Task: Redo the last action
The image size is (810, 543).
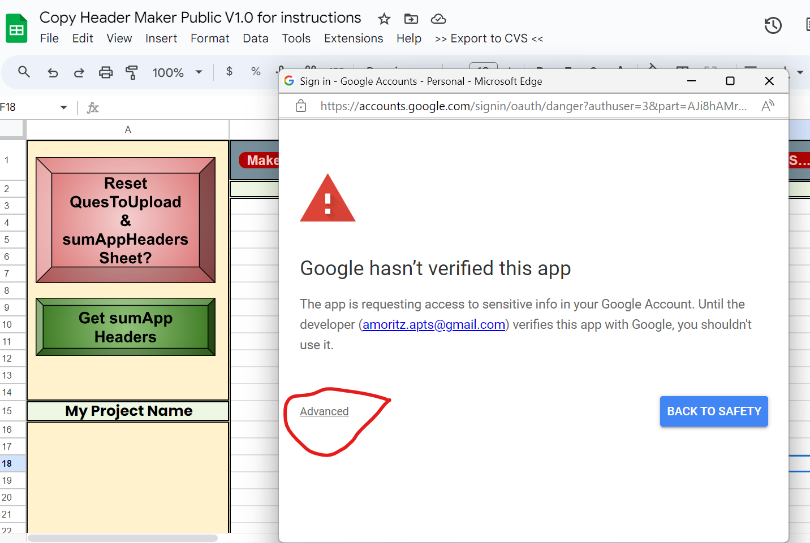Action: pyautogui.click(x=79, y=72)
